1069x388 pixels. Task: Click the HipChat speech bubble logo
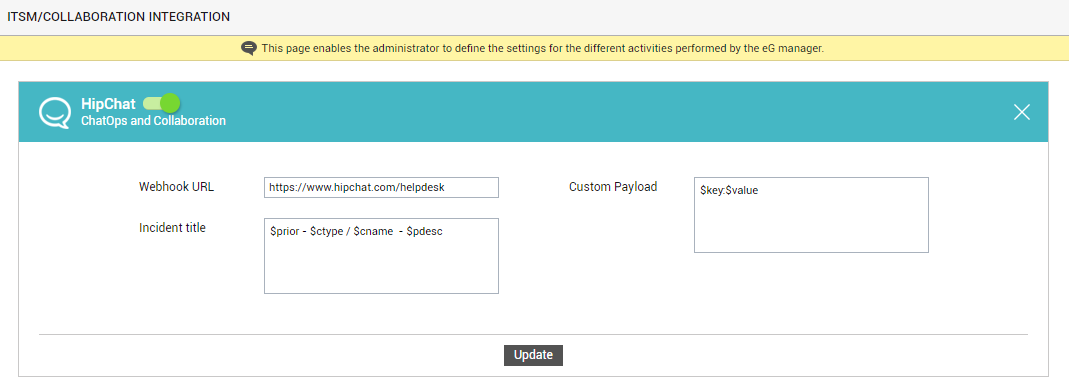[x=55, y=113]
